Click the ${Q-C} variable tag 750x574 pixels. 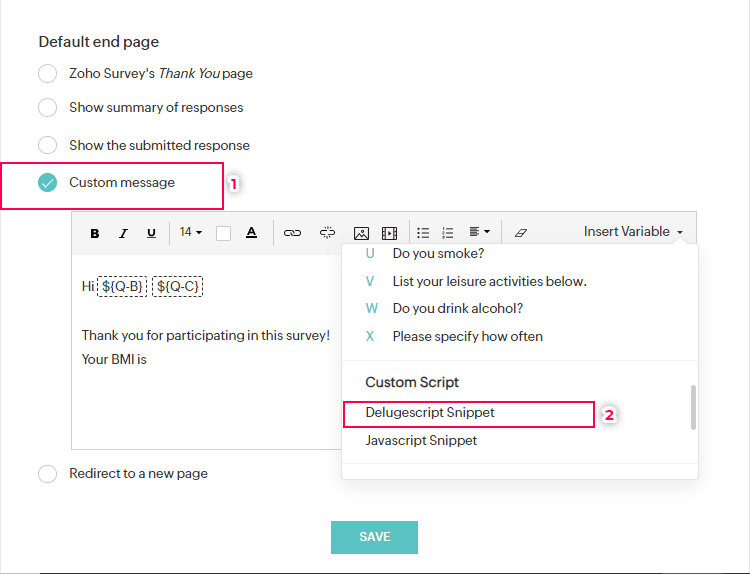(x=177, y=287)
